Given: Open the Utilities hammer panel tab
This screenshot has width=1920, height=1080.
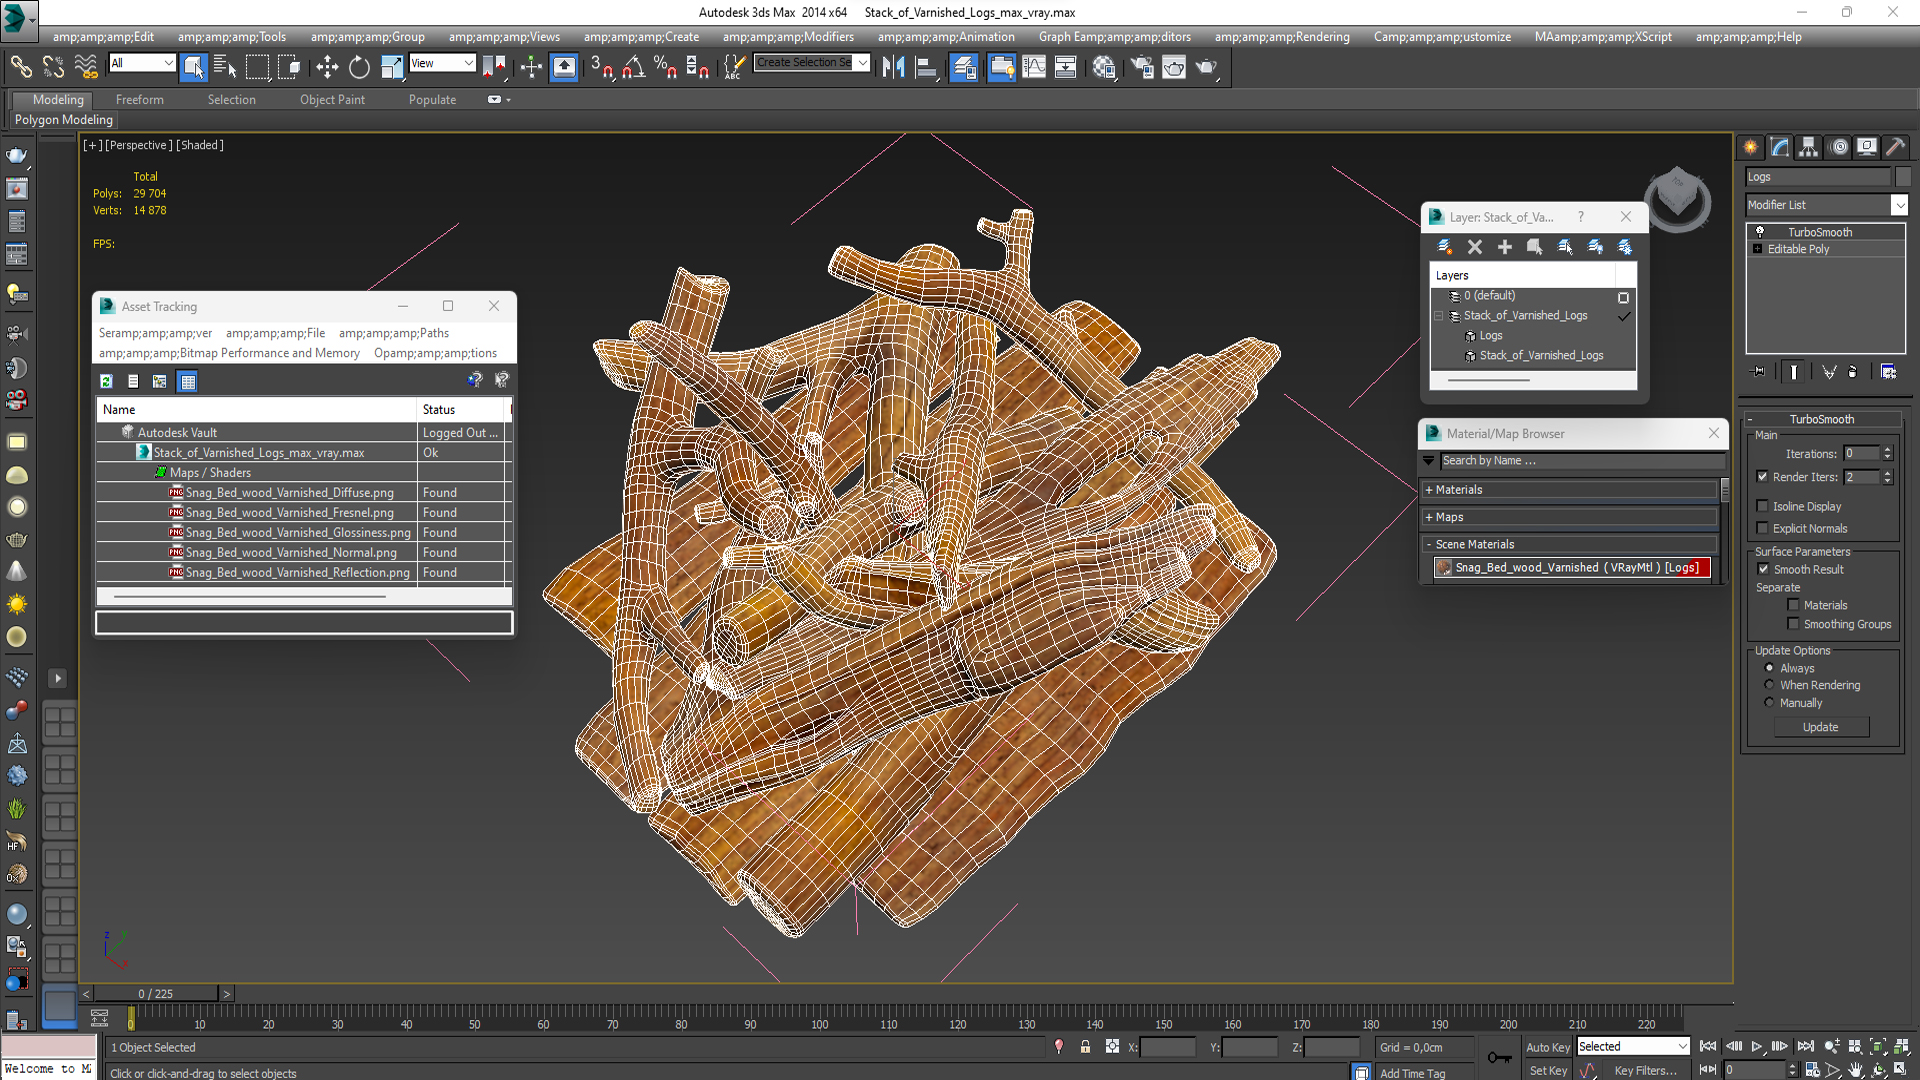Looking at the screenshot, I should point(1896,147).
